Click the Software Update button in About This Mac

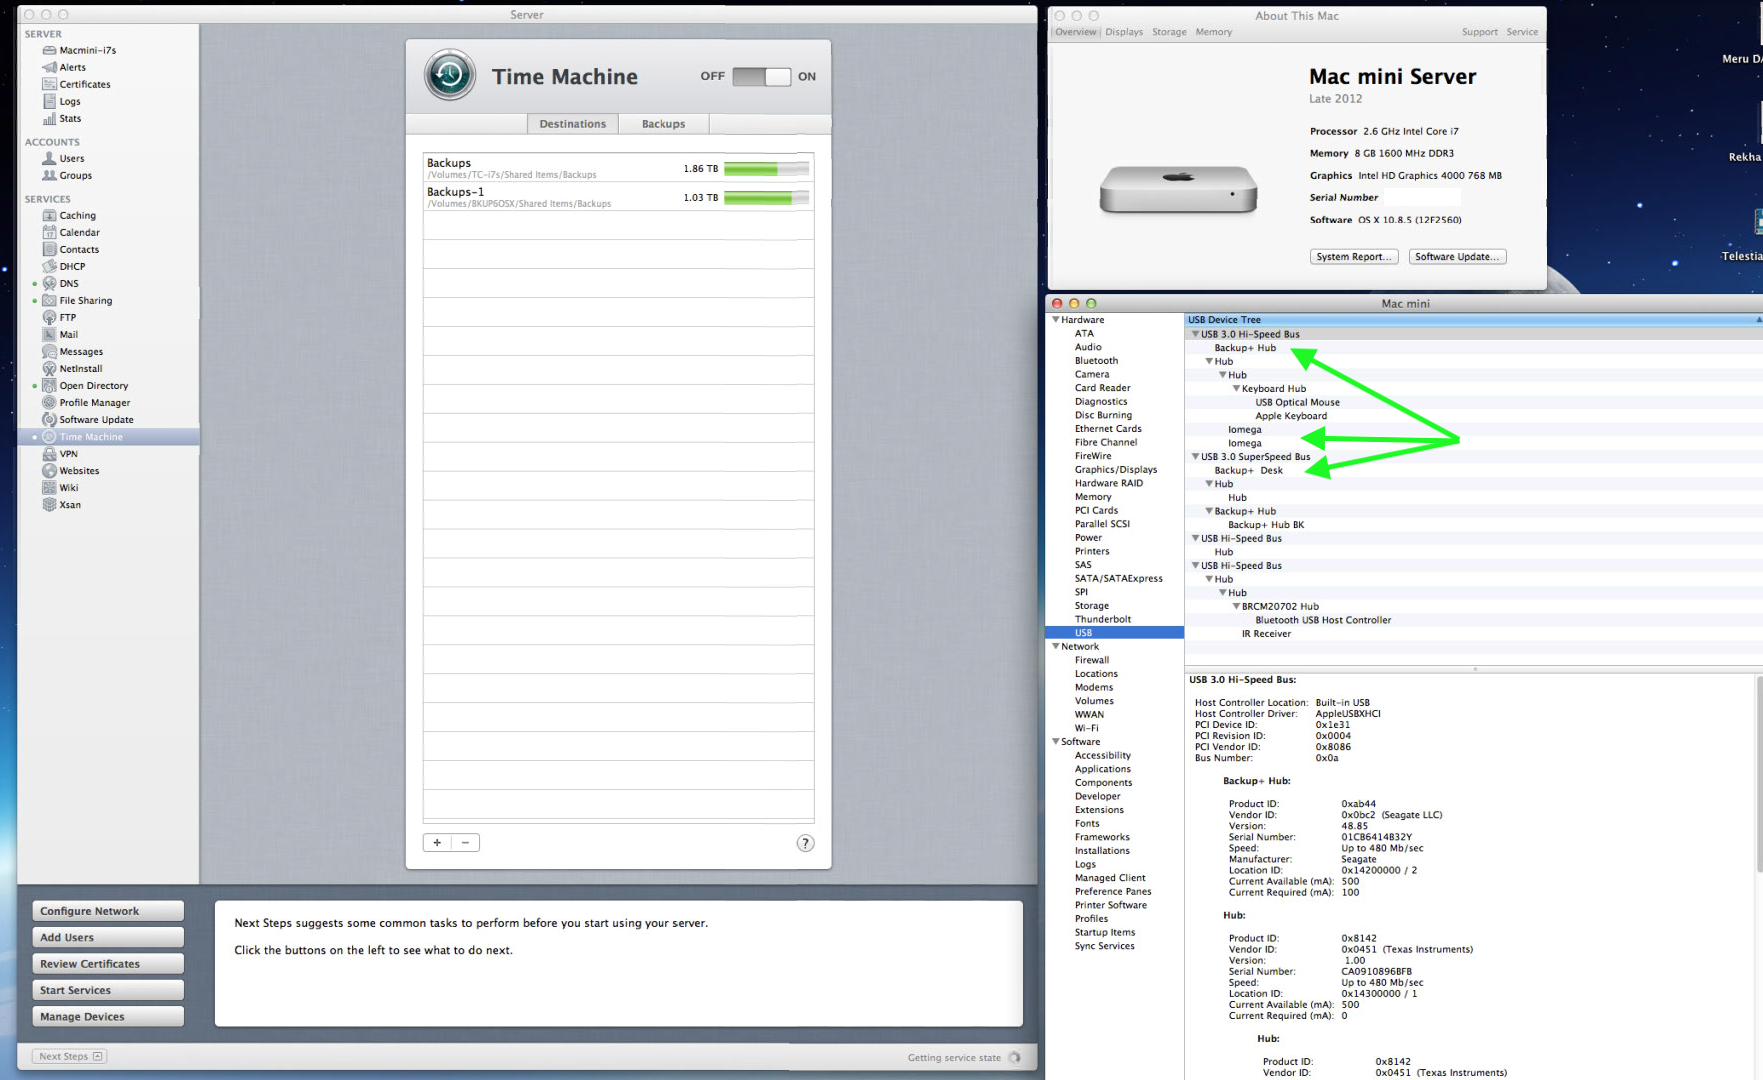[x=1457, y=257]
